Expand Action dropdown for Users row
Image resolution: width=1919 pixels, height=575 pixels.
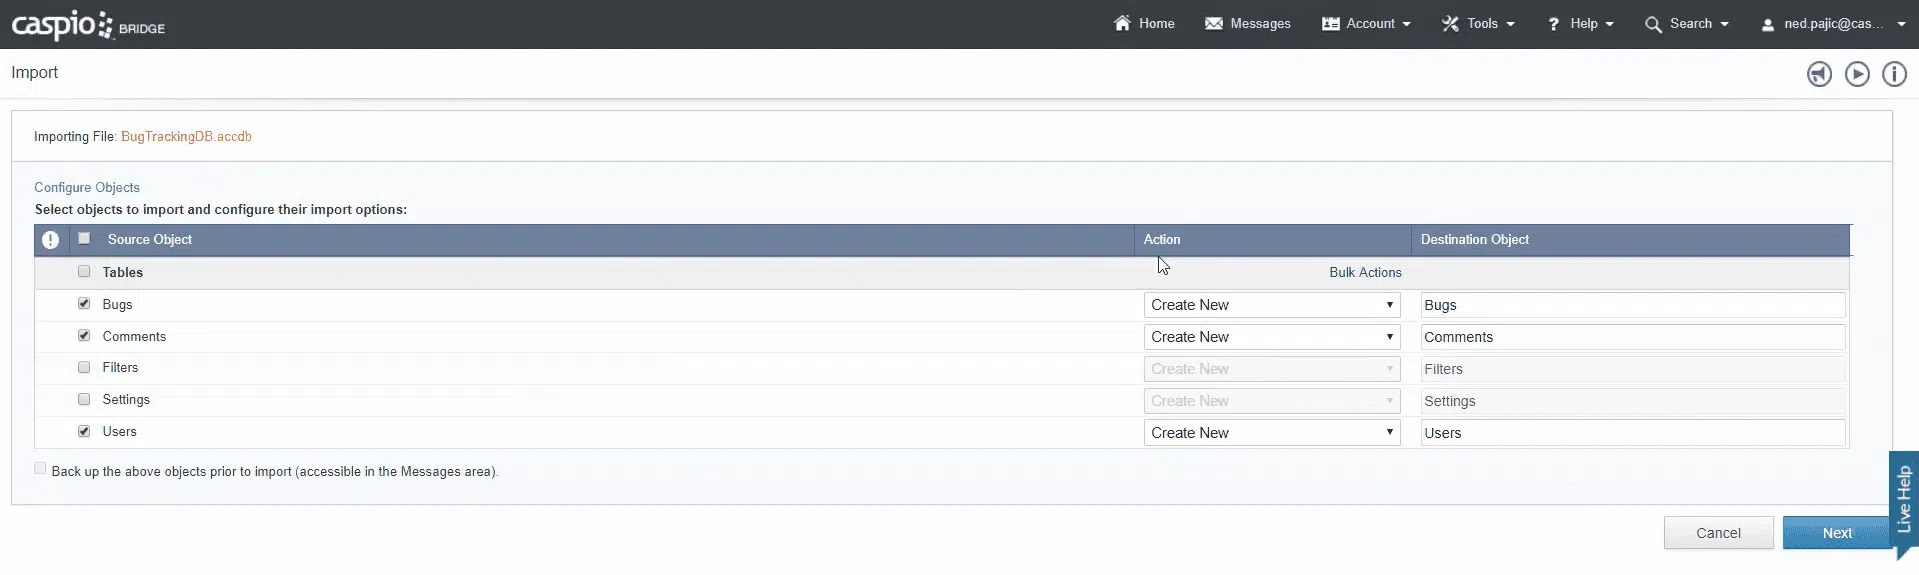(x=1271, y=433)
